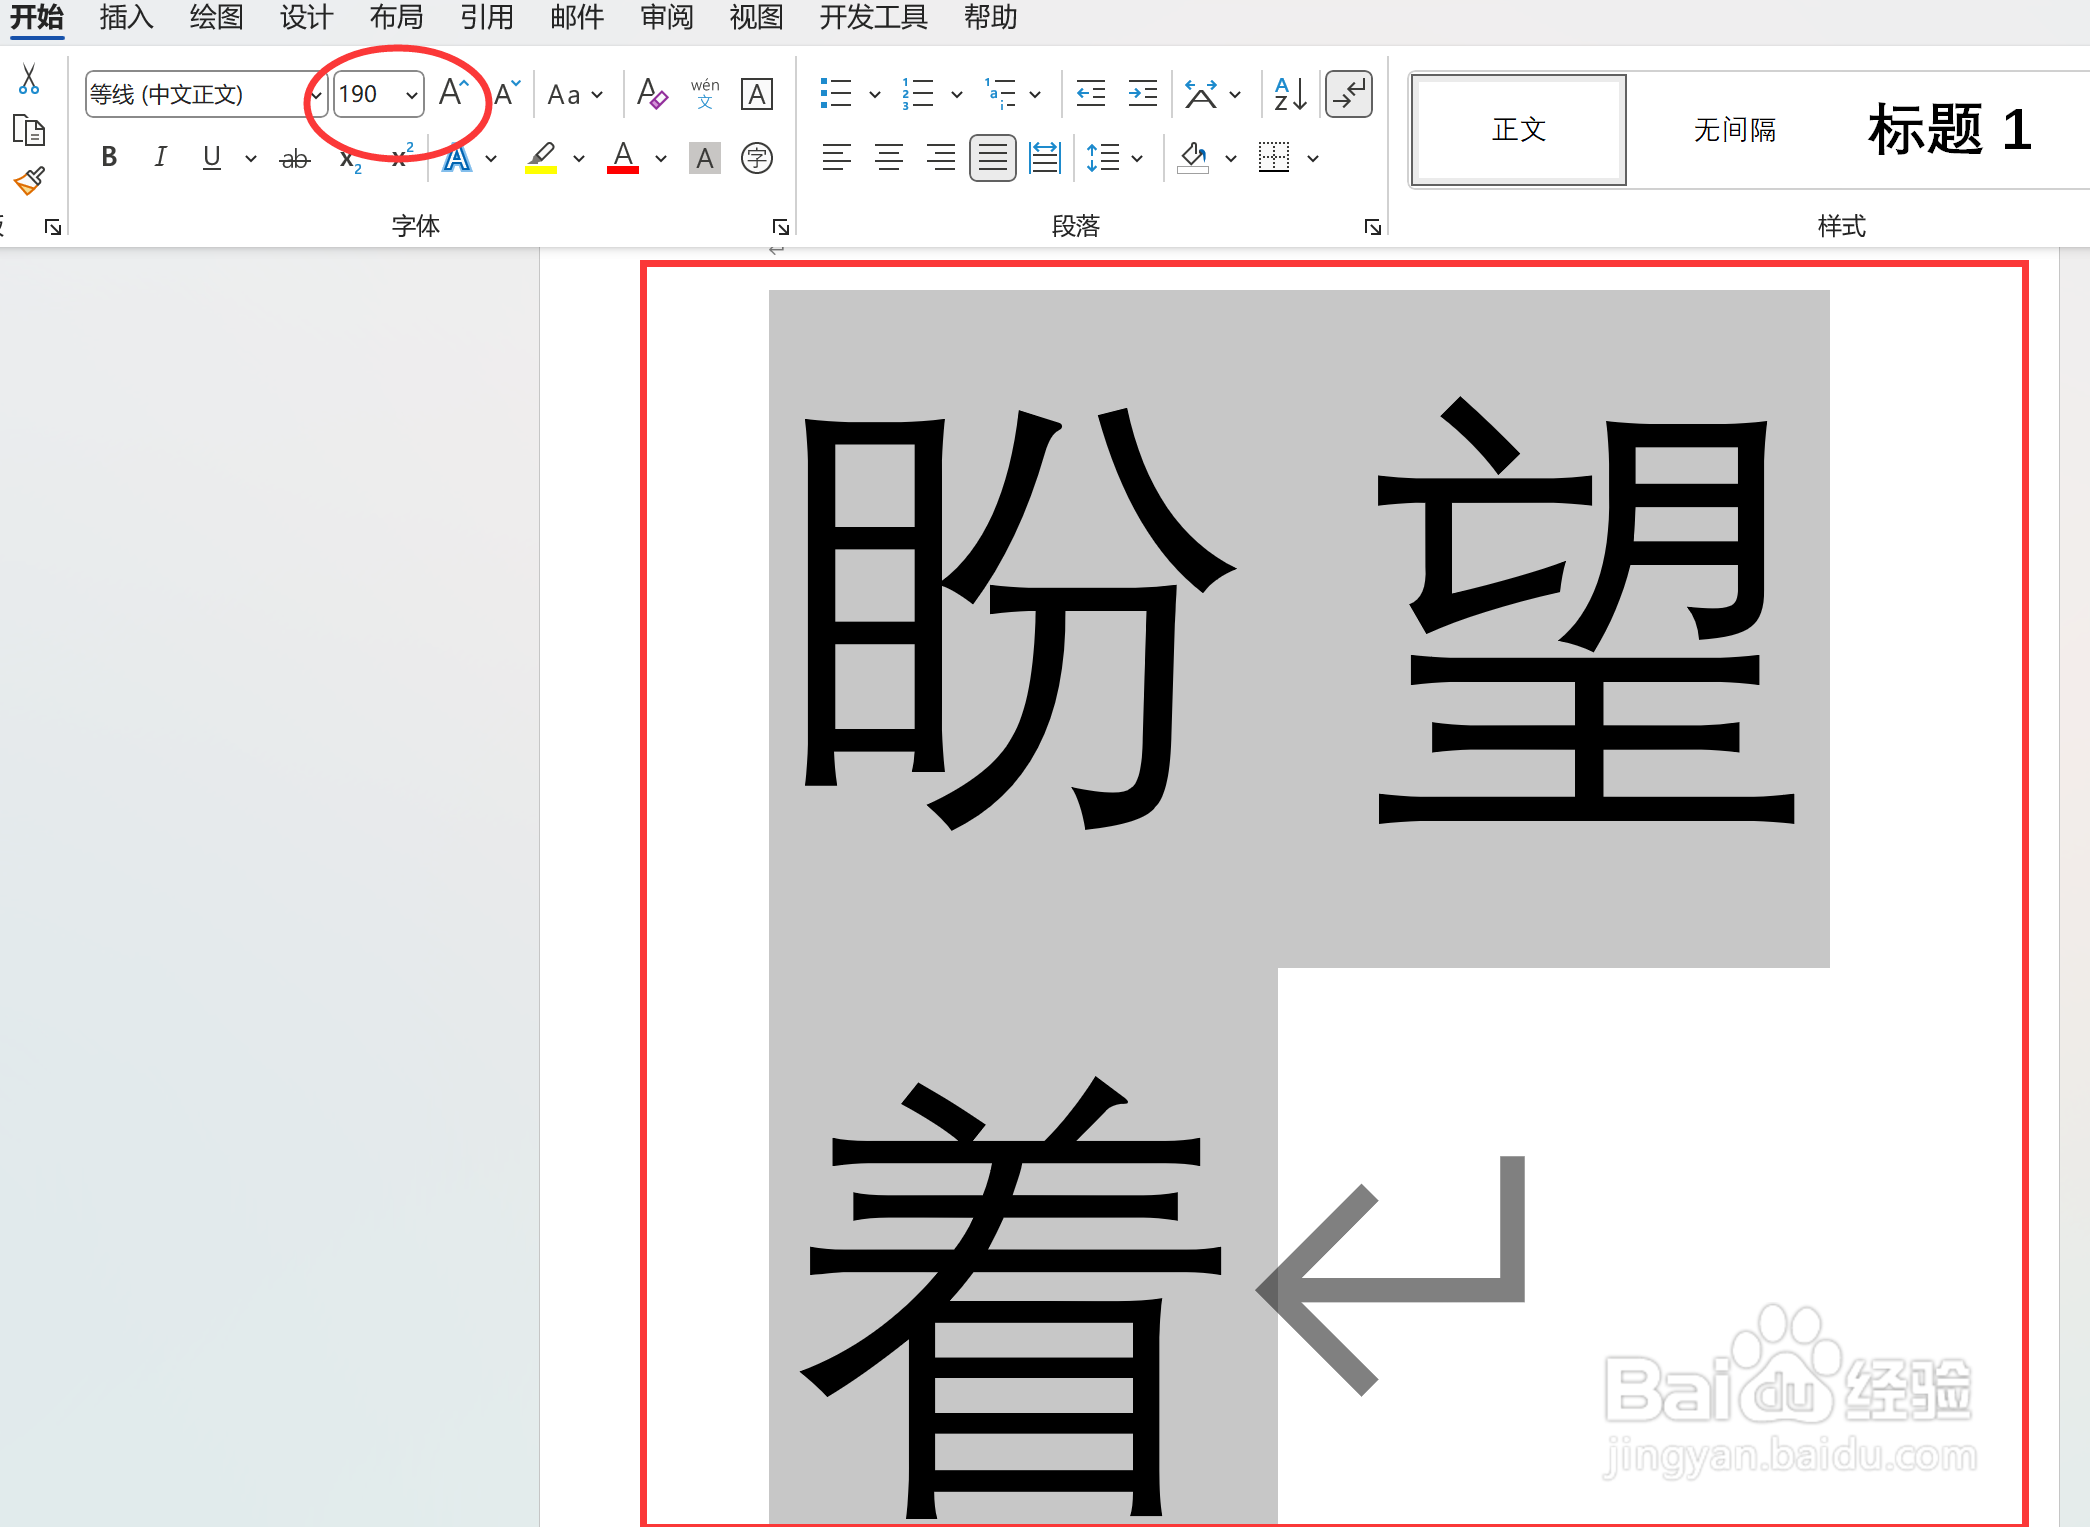2090x1527 pixels.
Task: Open the line spacing dropdown arrow
Action: pyautogui.click(x=1137, y=158)
